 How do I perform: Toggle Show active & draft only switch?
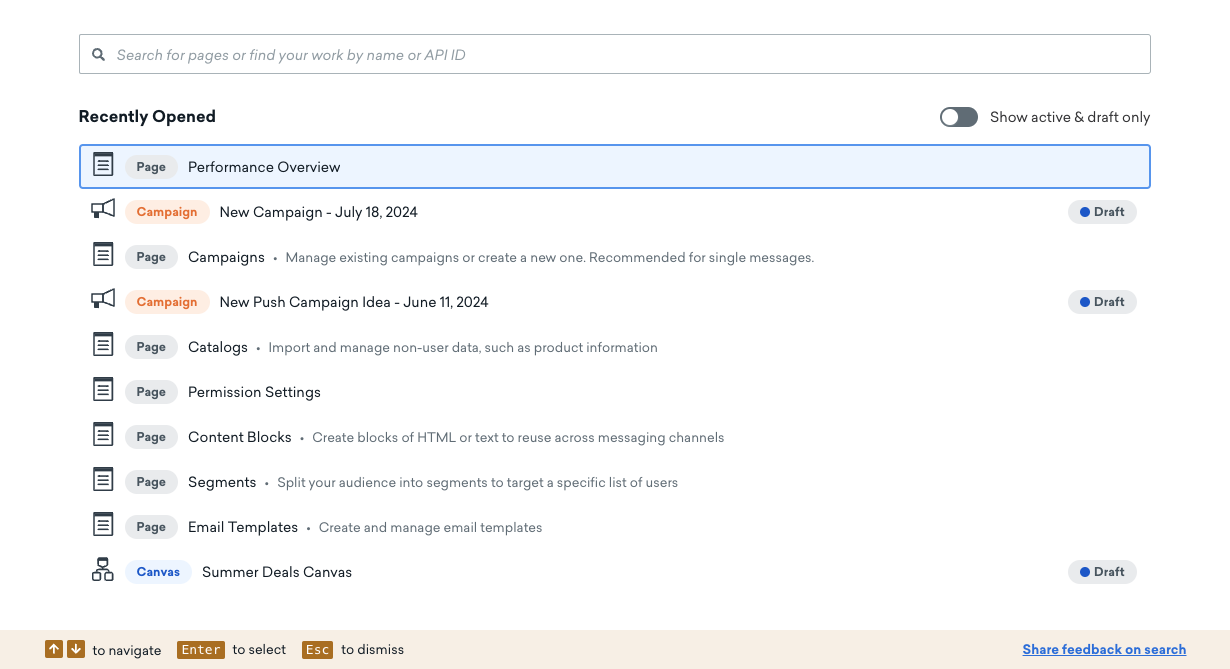click(x=958, y=117)
